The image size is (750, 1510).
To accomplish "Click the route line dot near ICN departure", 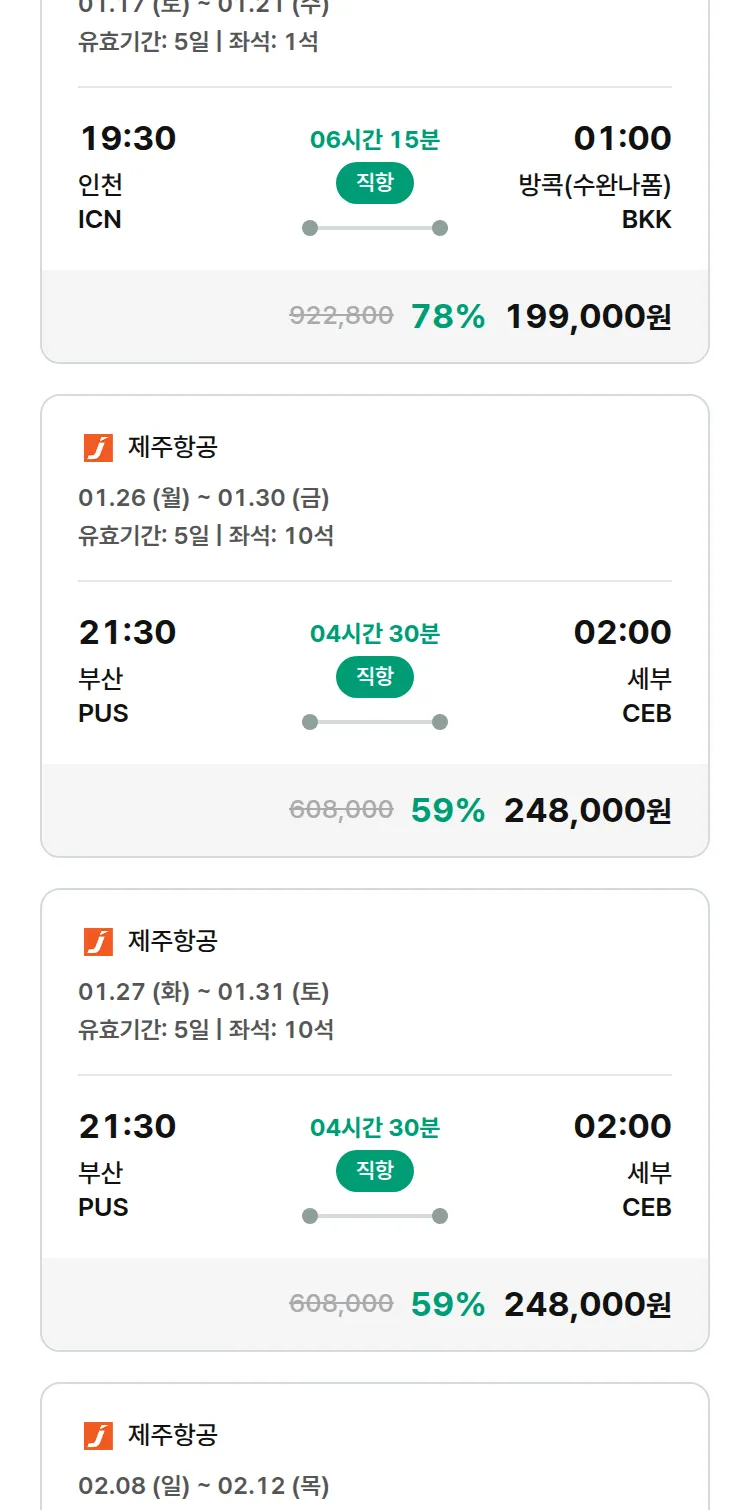I will [x=309, y=227].
